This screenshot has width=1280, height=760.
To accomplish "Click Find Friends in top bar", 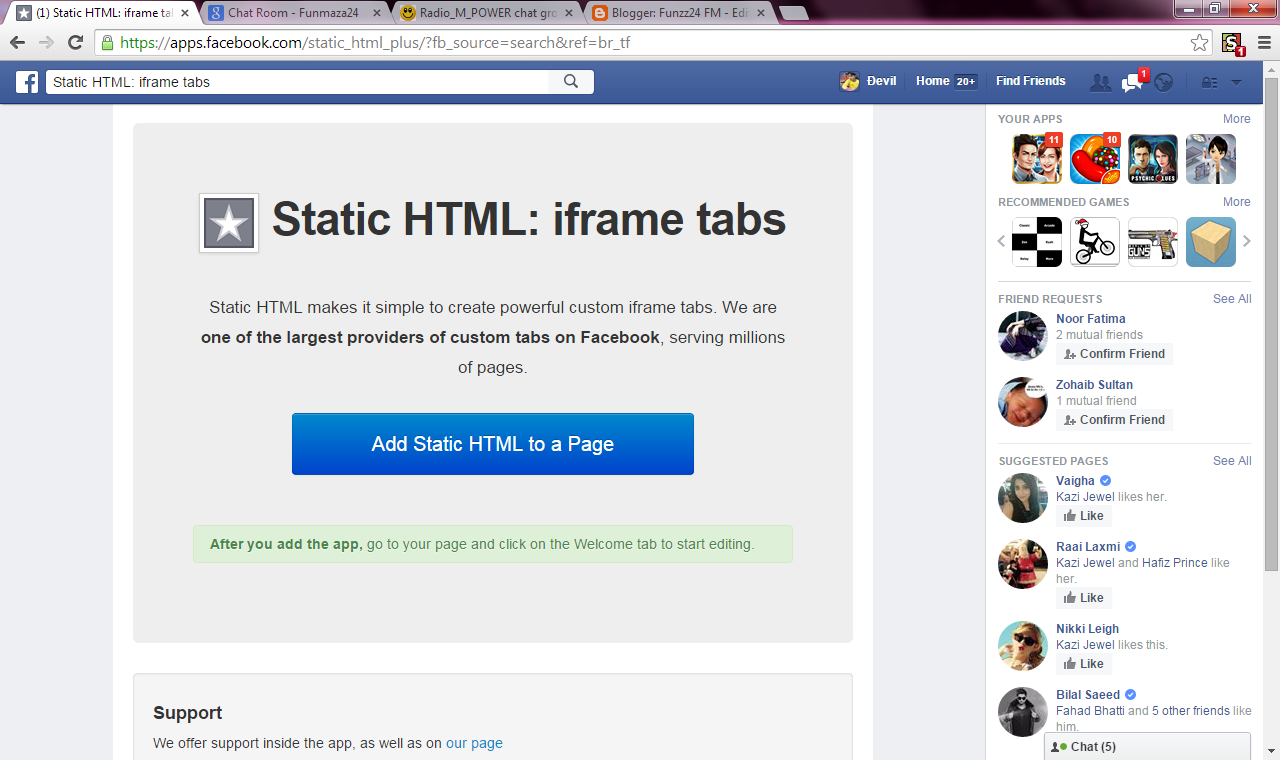I will coord(1031,81).
